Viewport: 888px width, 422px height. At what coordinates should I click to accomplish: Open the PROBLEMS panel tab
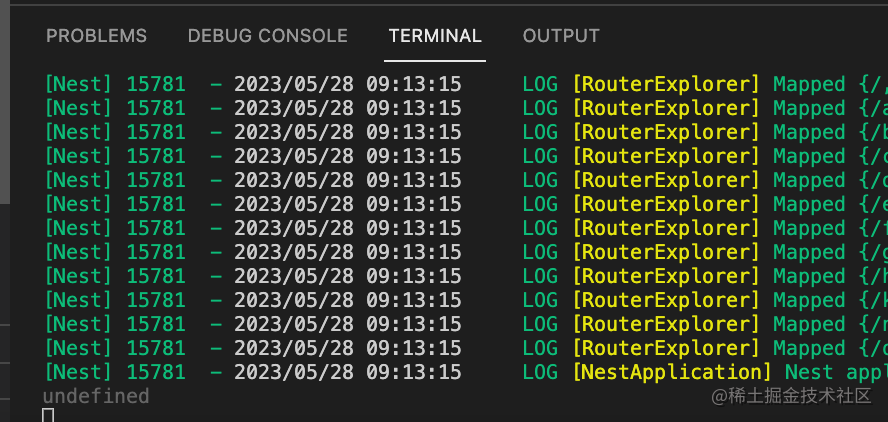click(x=96, y=36)
